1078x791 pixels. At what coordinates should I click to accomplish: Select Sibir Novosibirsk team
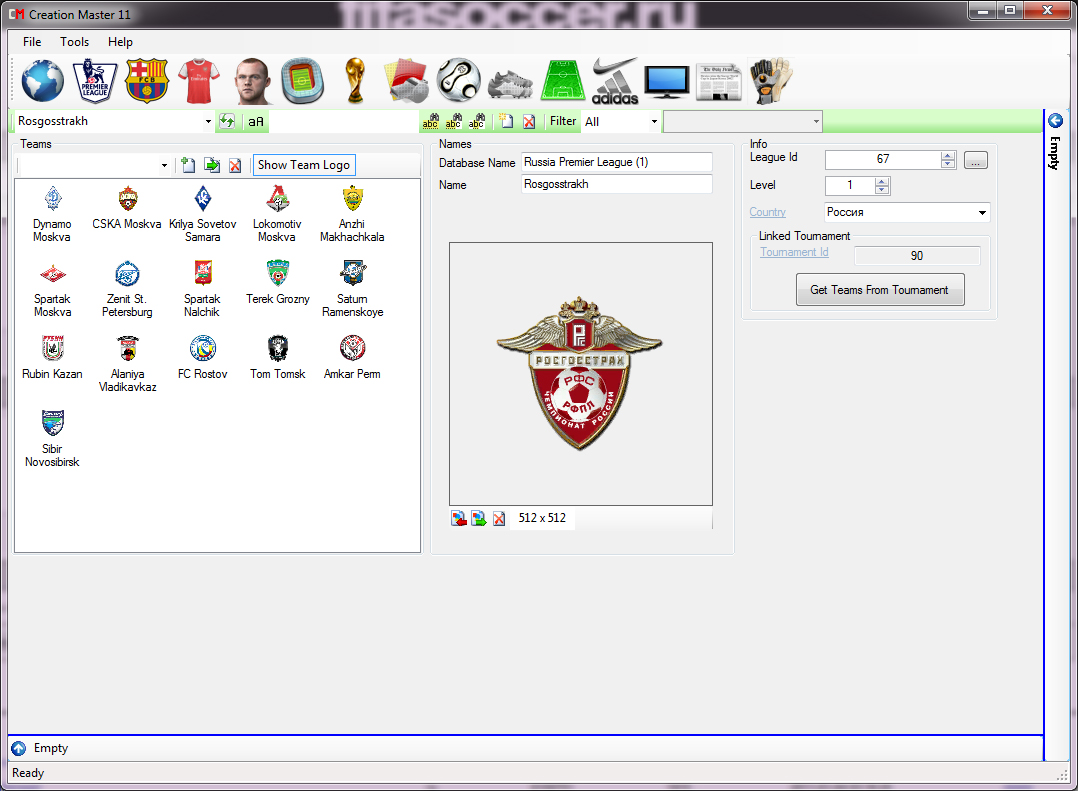(x=52, y=439)
